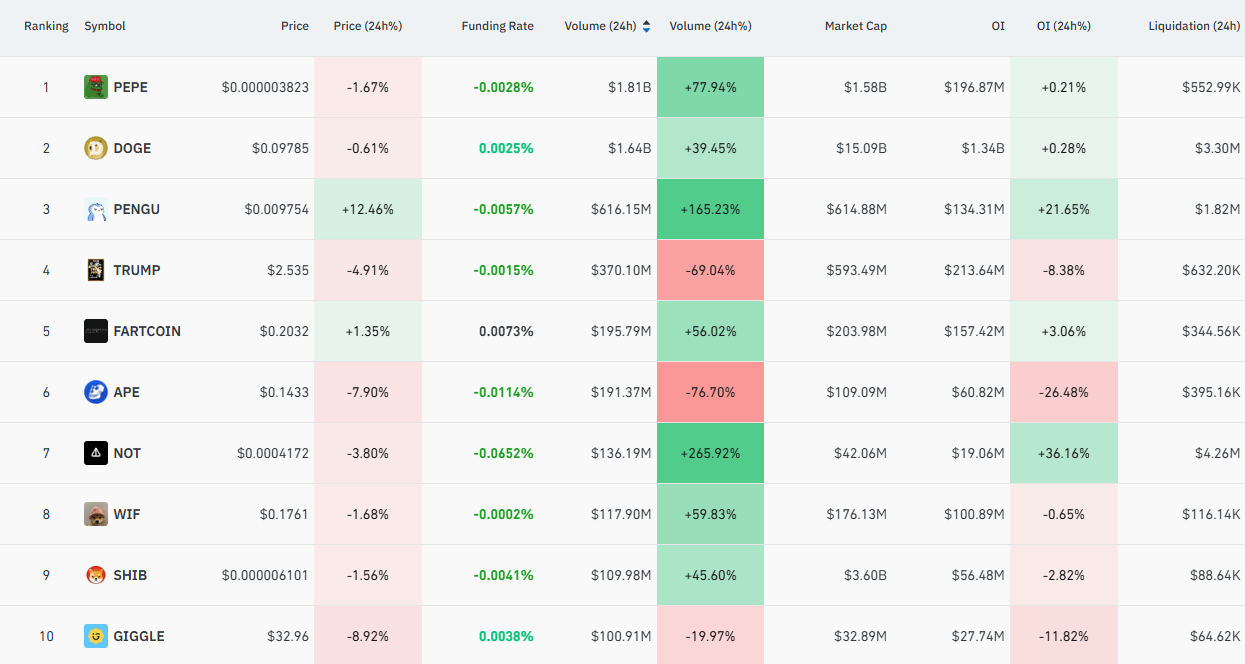Sort by the Market Cap column header
The image size is (1245, 664).
point(855,26)
